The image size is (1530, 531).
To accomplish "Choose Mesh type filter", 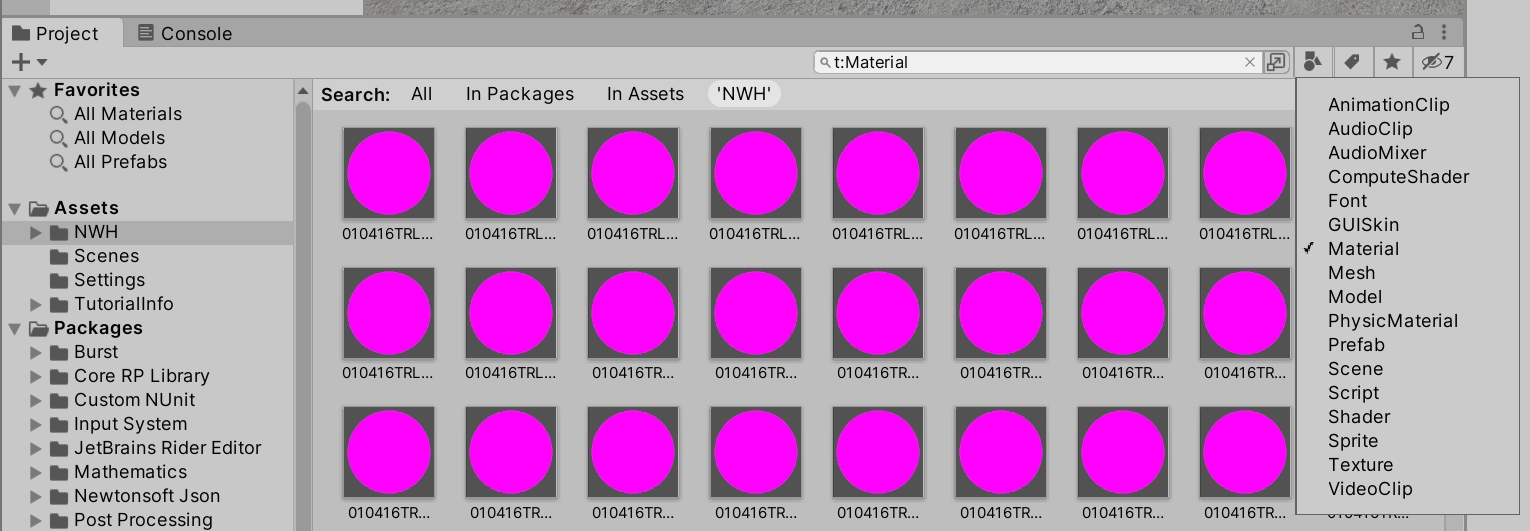I will pos(1351,273).
